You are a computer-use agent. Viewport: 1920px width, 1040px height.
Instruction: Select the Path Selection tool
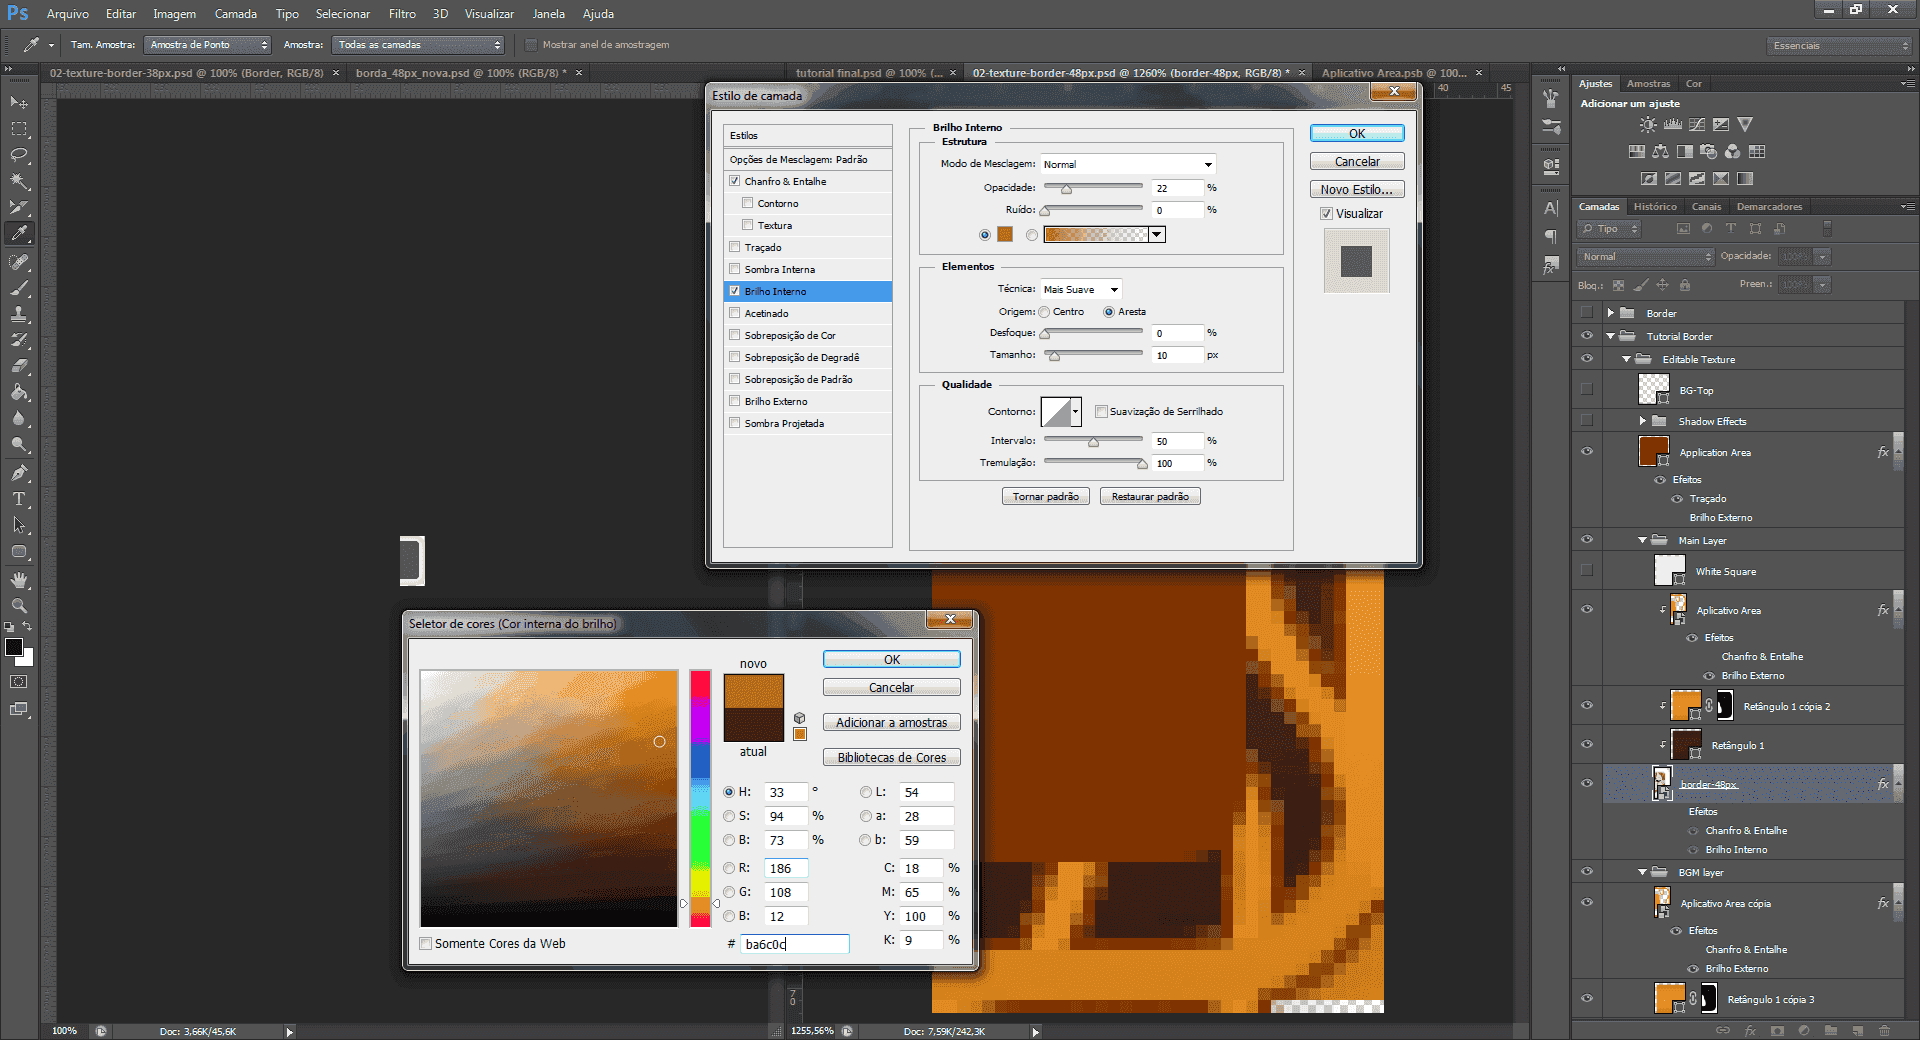click(x=19, y=525)
